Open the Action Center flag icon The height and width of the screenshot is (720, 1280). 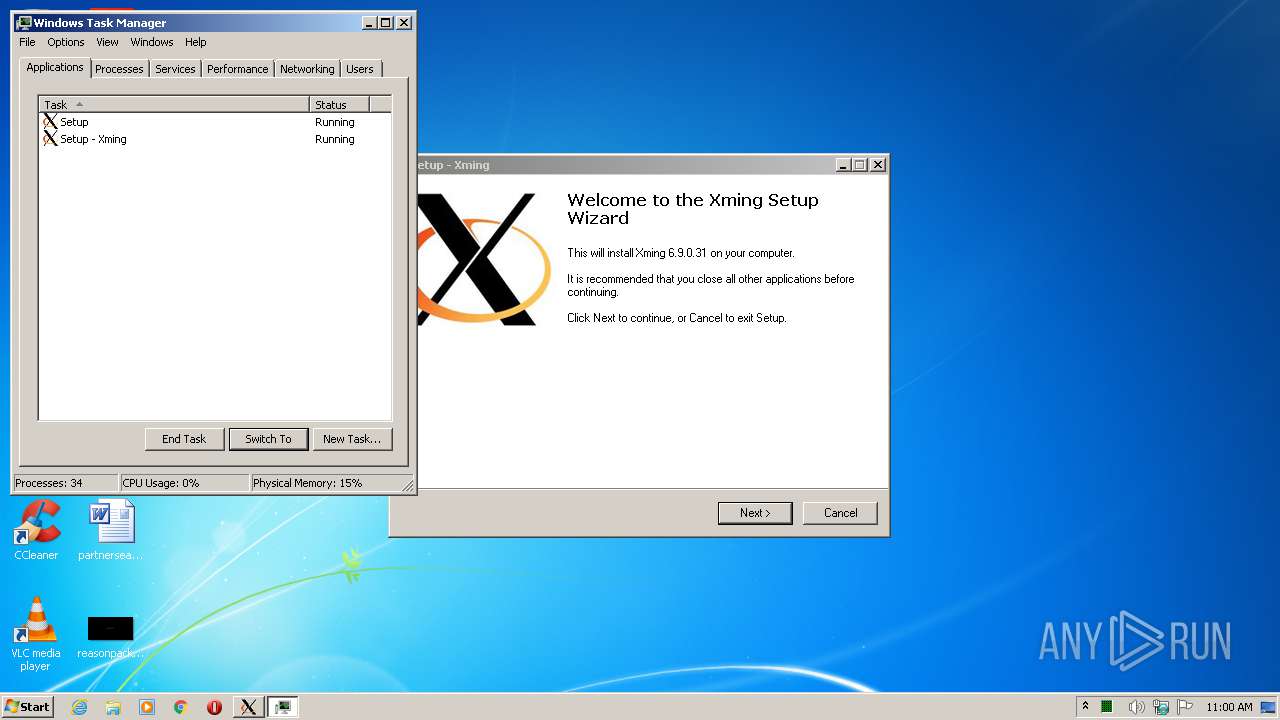[x=1185, y=707]
